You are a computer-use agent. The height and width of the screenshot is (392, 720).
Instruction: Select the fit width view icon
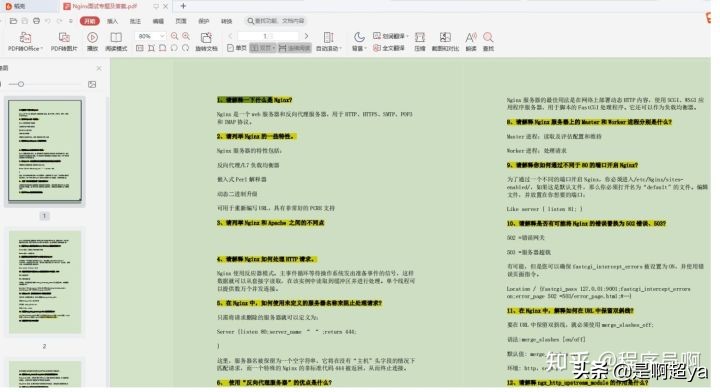pyautogui.click(x=151, y=48)
